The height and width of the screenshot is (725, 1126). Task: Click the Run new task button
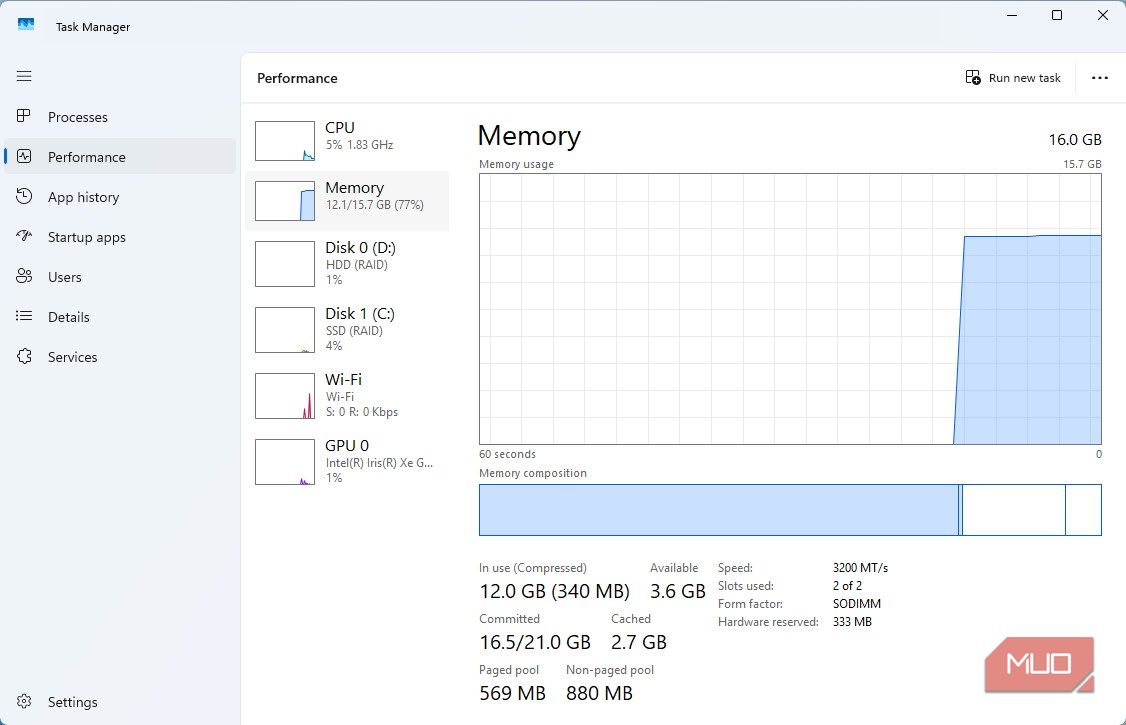pos(1013,78)
